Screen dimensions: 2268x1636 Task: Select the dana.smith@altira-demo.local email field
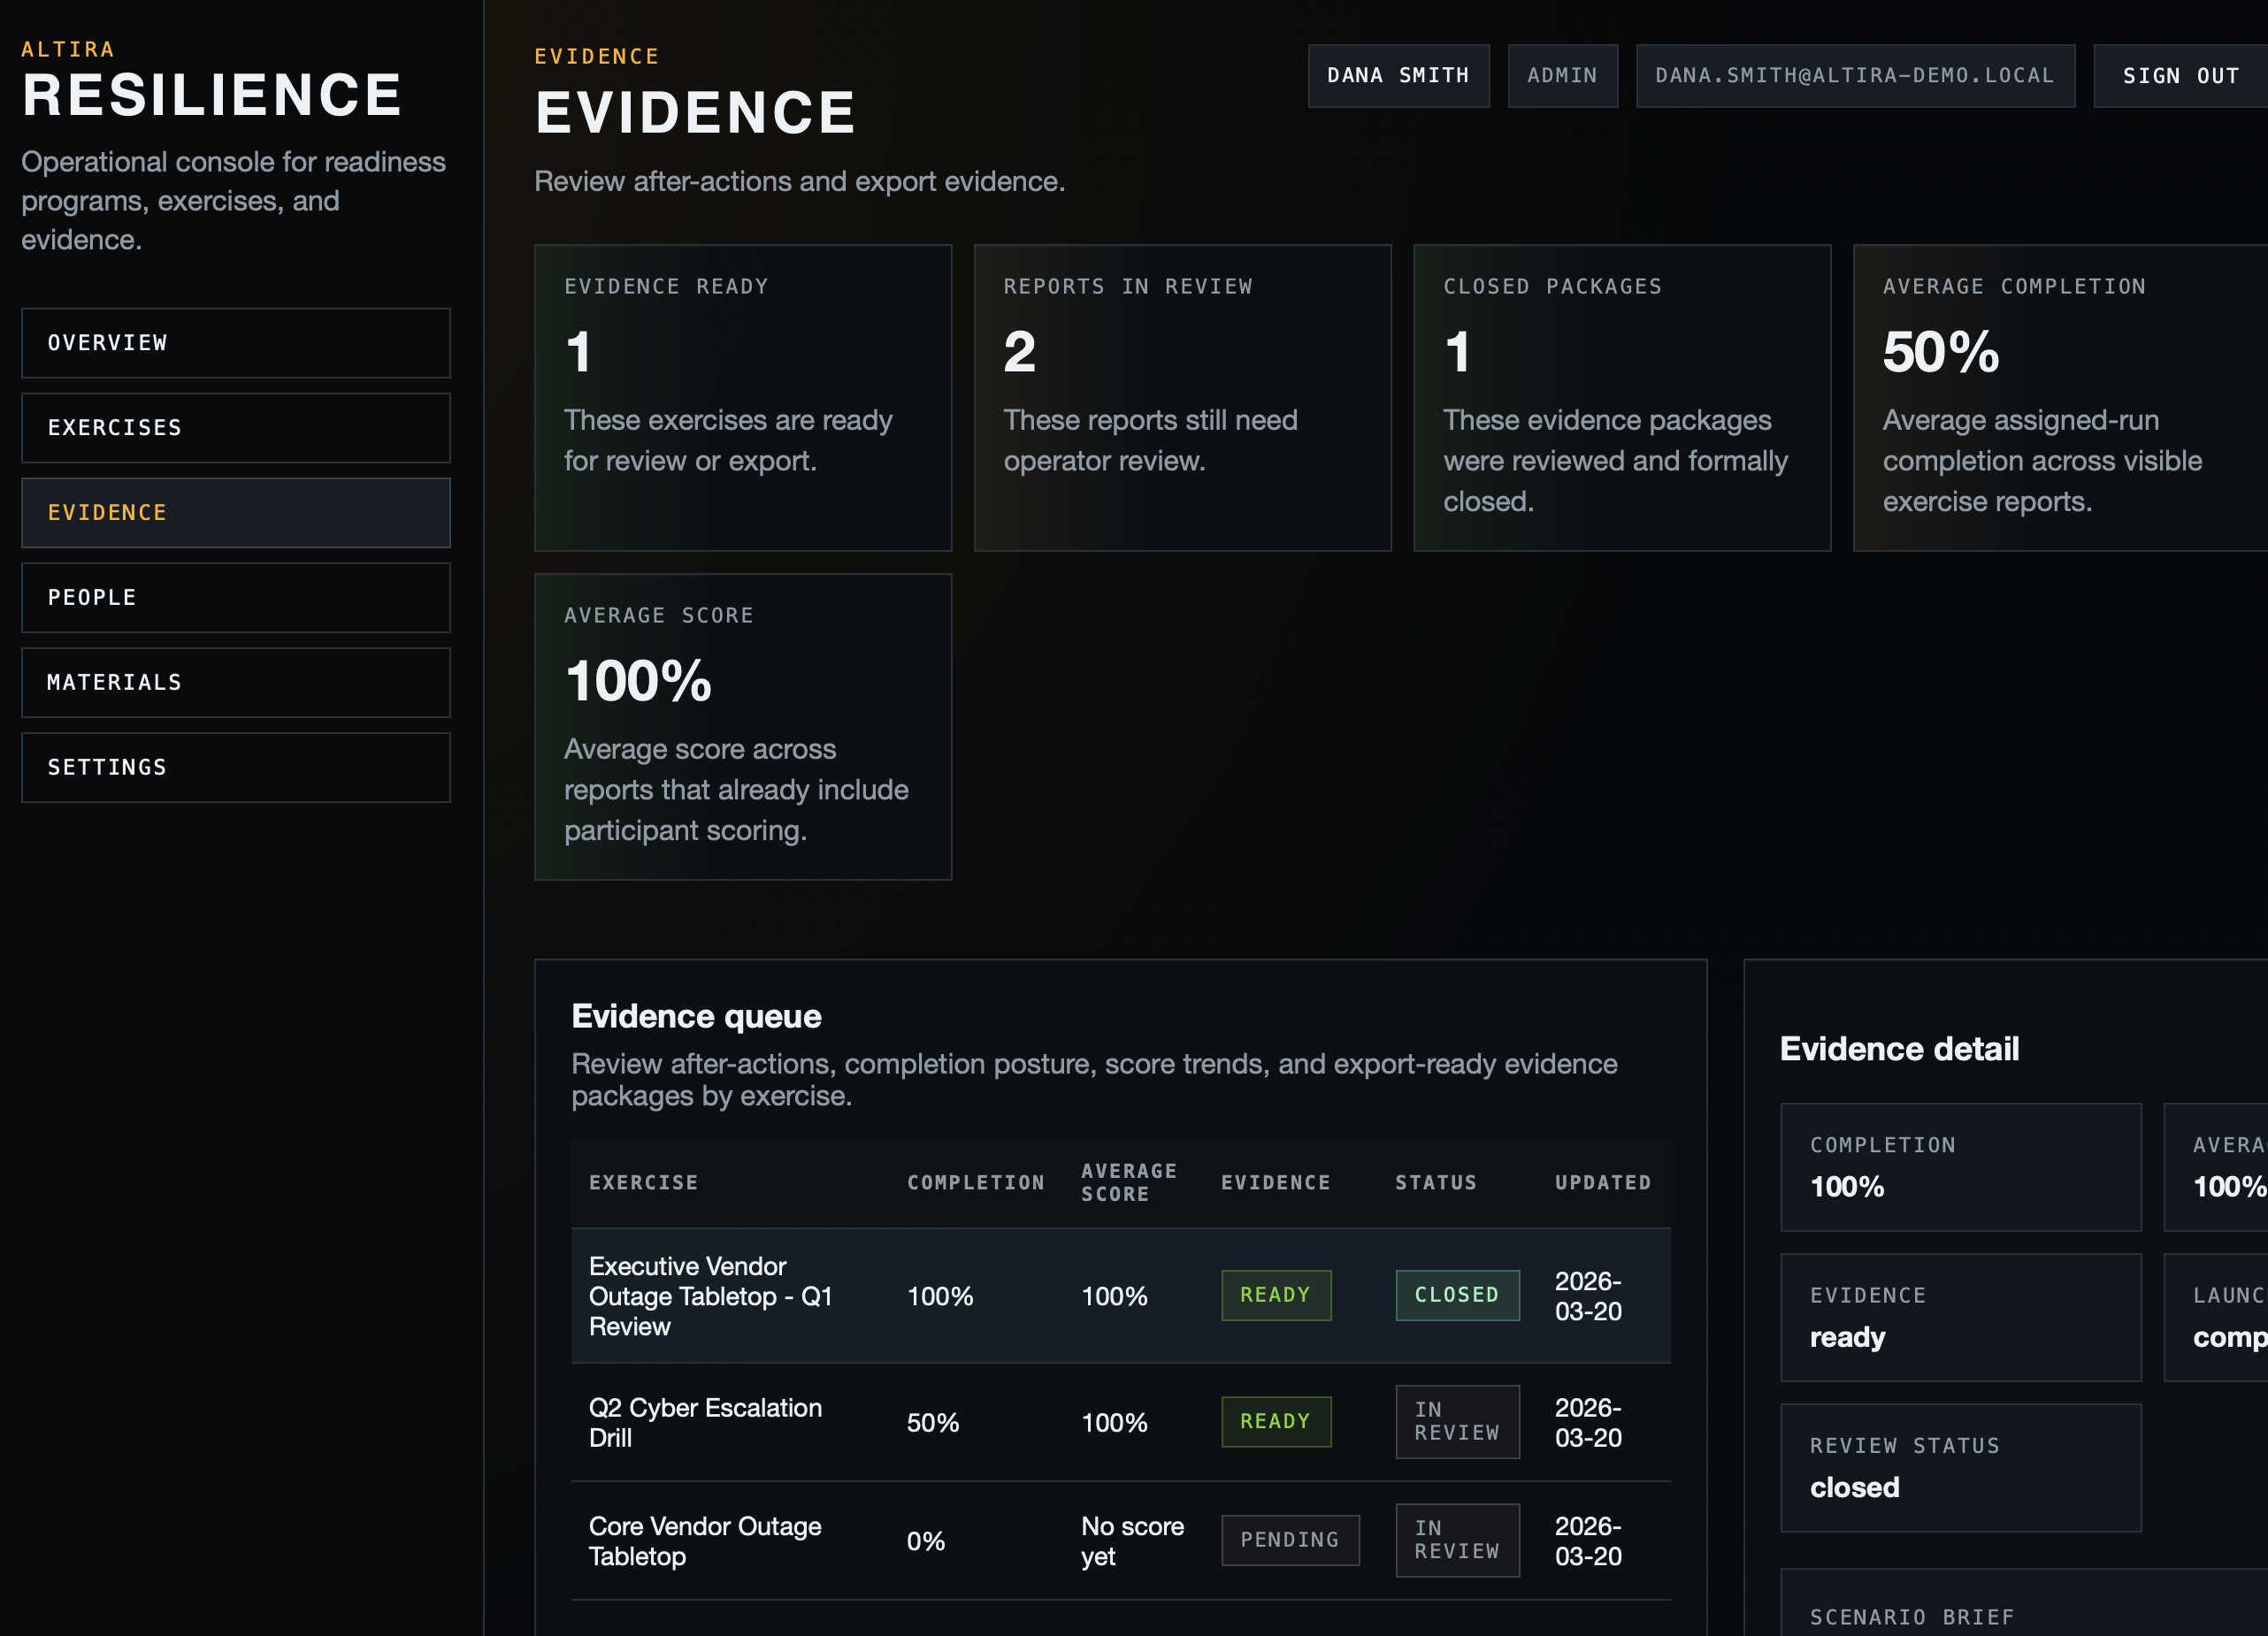click(x=1855, y=75)
